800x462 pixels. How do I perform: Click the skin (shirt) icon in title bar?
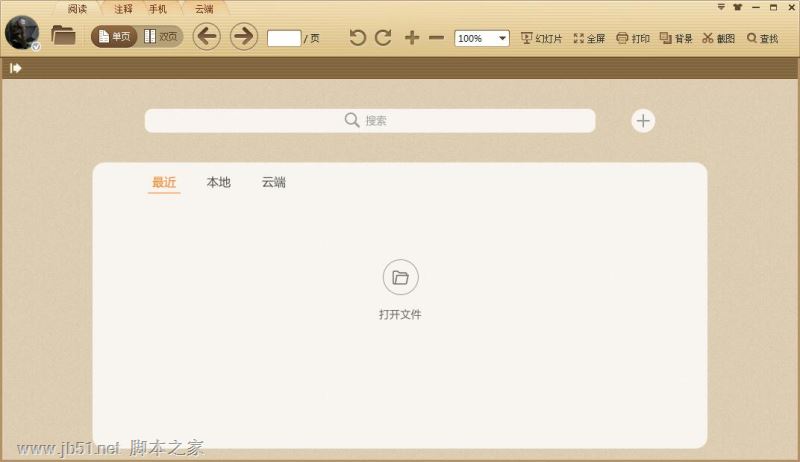738,7
